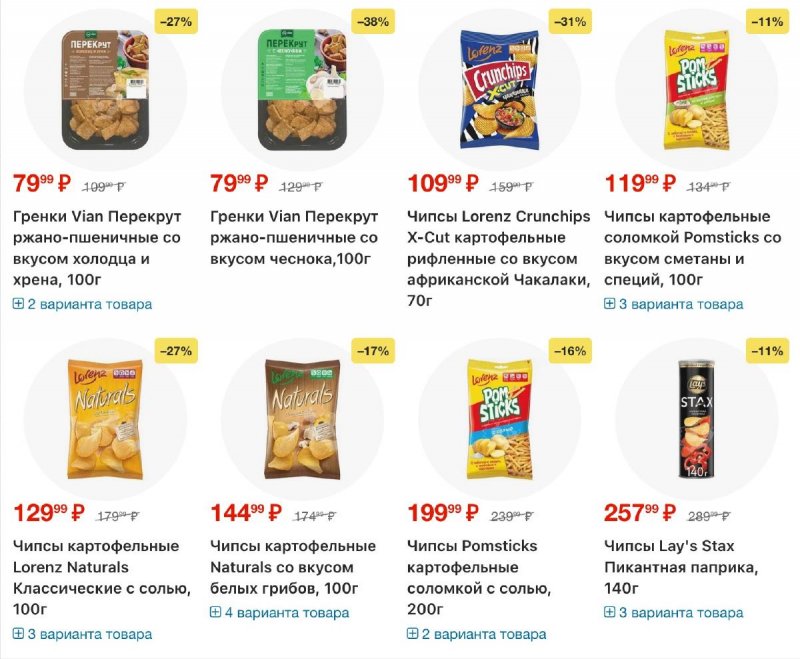Click plus icon under Naturals белых грибов

pyautogui.click(x=216, y=612)
